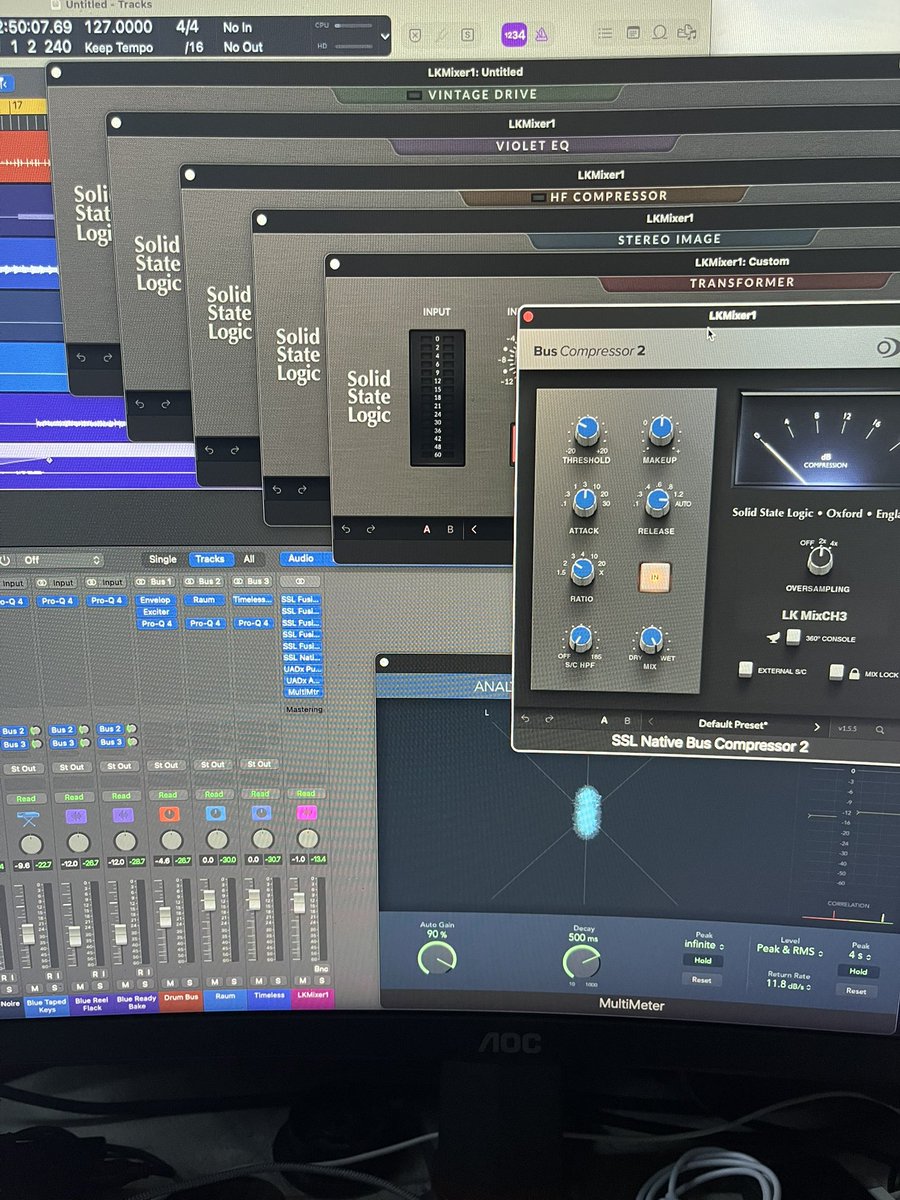Toggle the 360° CONSOLE button
This screenshot has height=1200, width=900.
[x=793, y=636]
